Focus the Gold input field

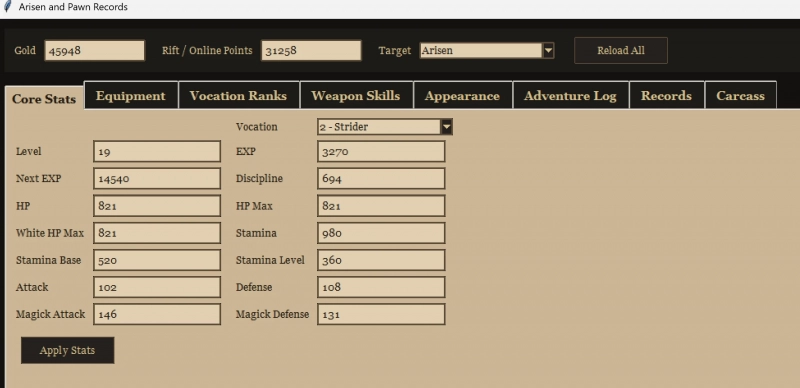[x=95, y=51]
